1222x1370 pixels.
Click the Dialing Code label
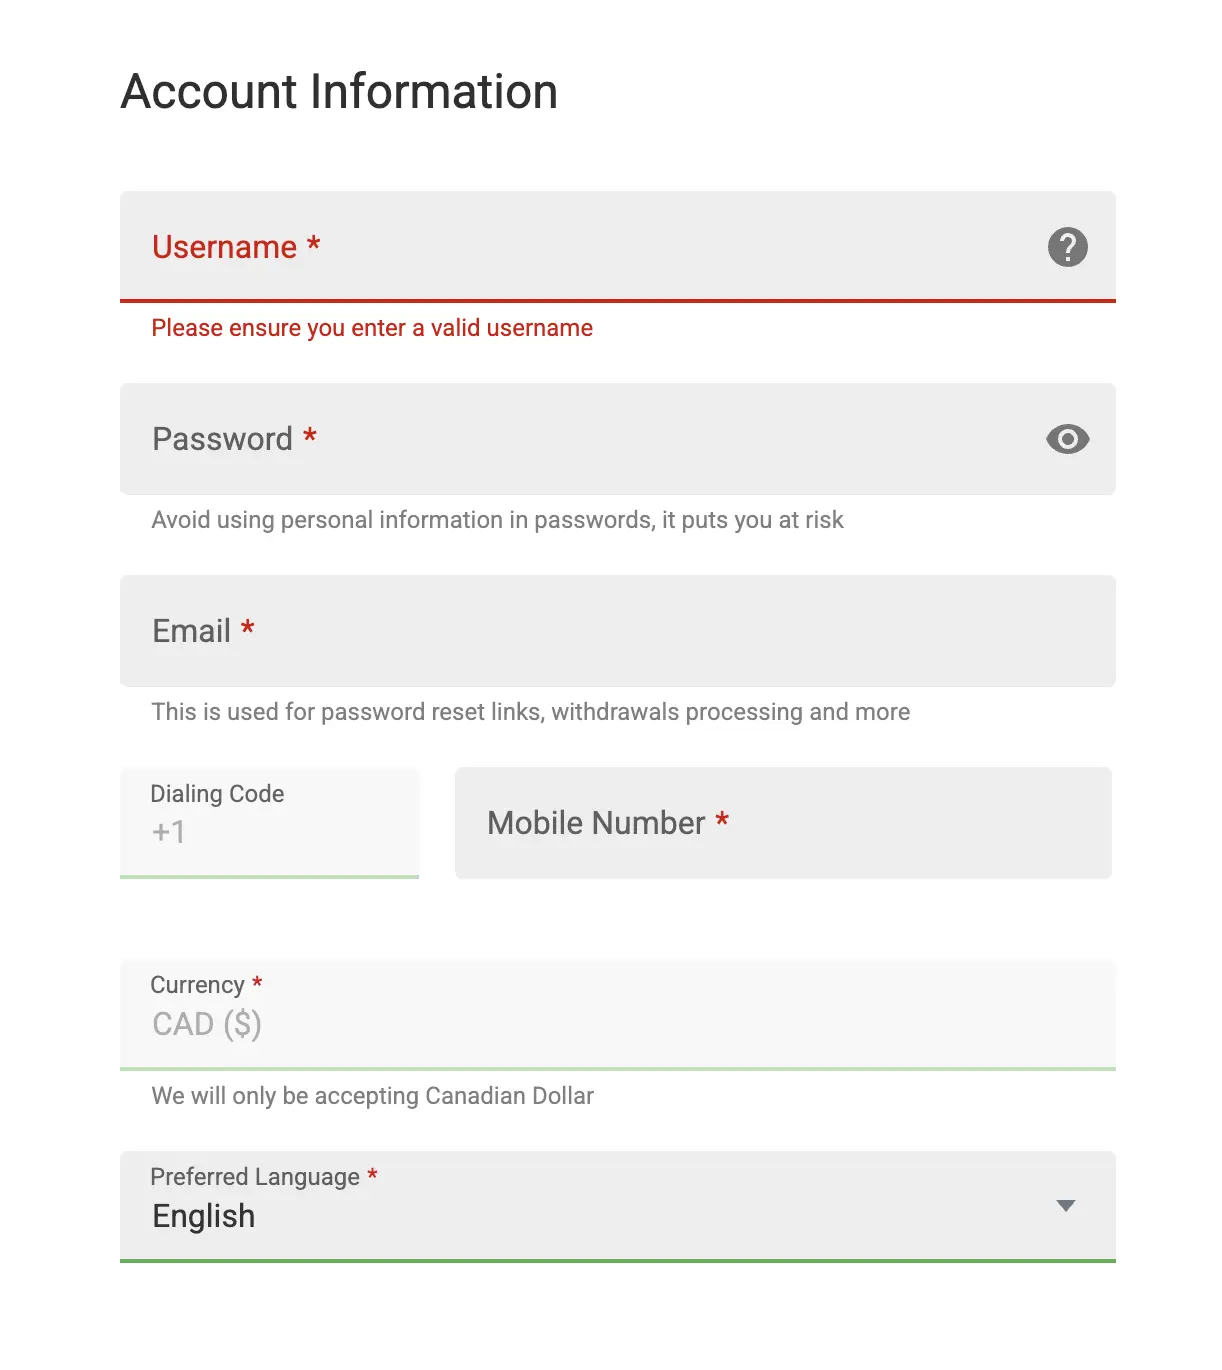pos(217,794)
